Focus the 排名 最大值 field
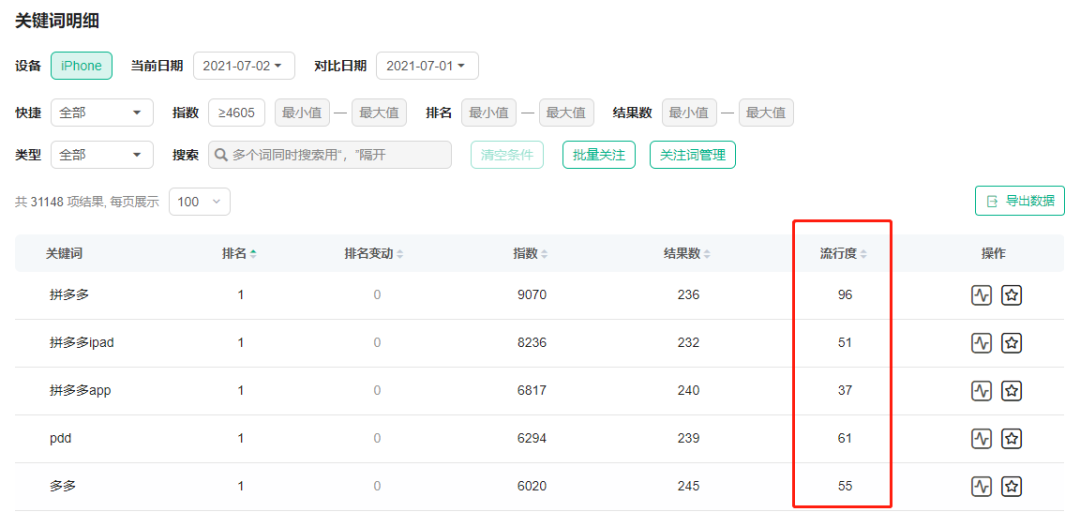The width and height of the screenshot is (1080, 512). pyautogui.click(x=566, y=113)
